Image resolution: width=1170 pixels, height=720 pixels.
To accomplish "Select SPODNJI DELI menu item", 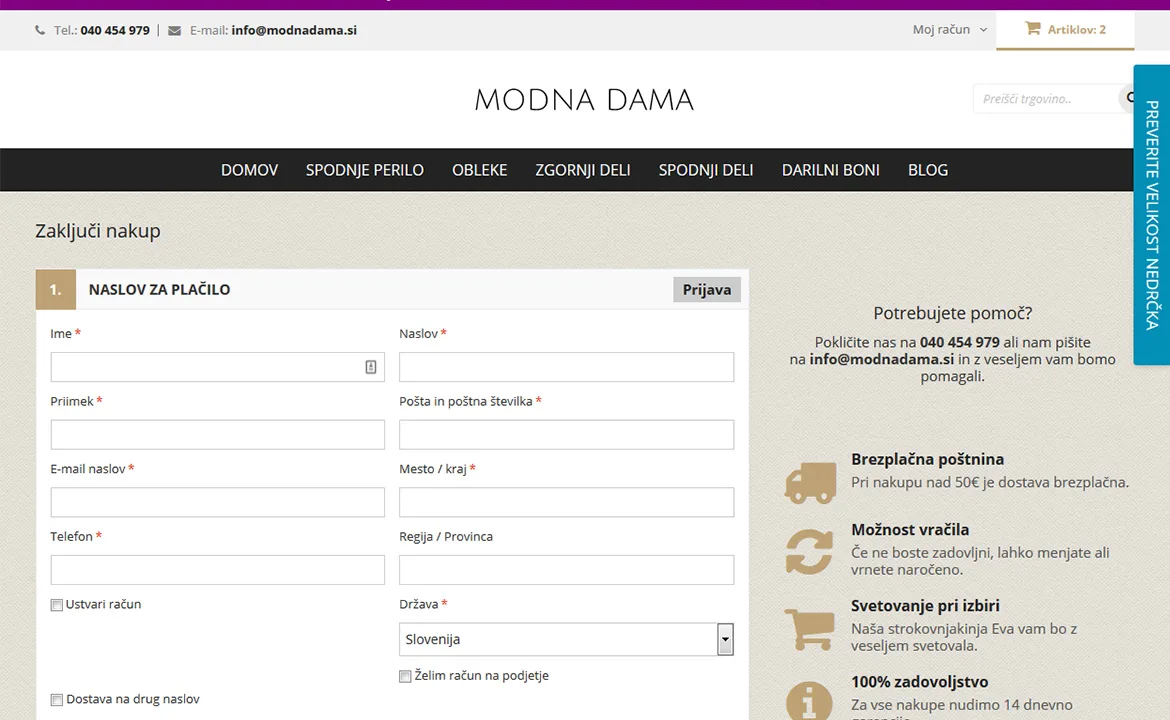I will (x=706, y=170).
